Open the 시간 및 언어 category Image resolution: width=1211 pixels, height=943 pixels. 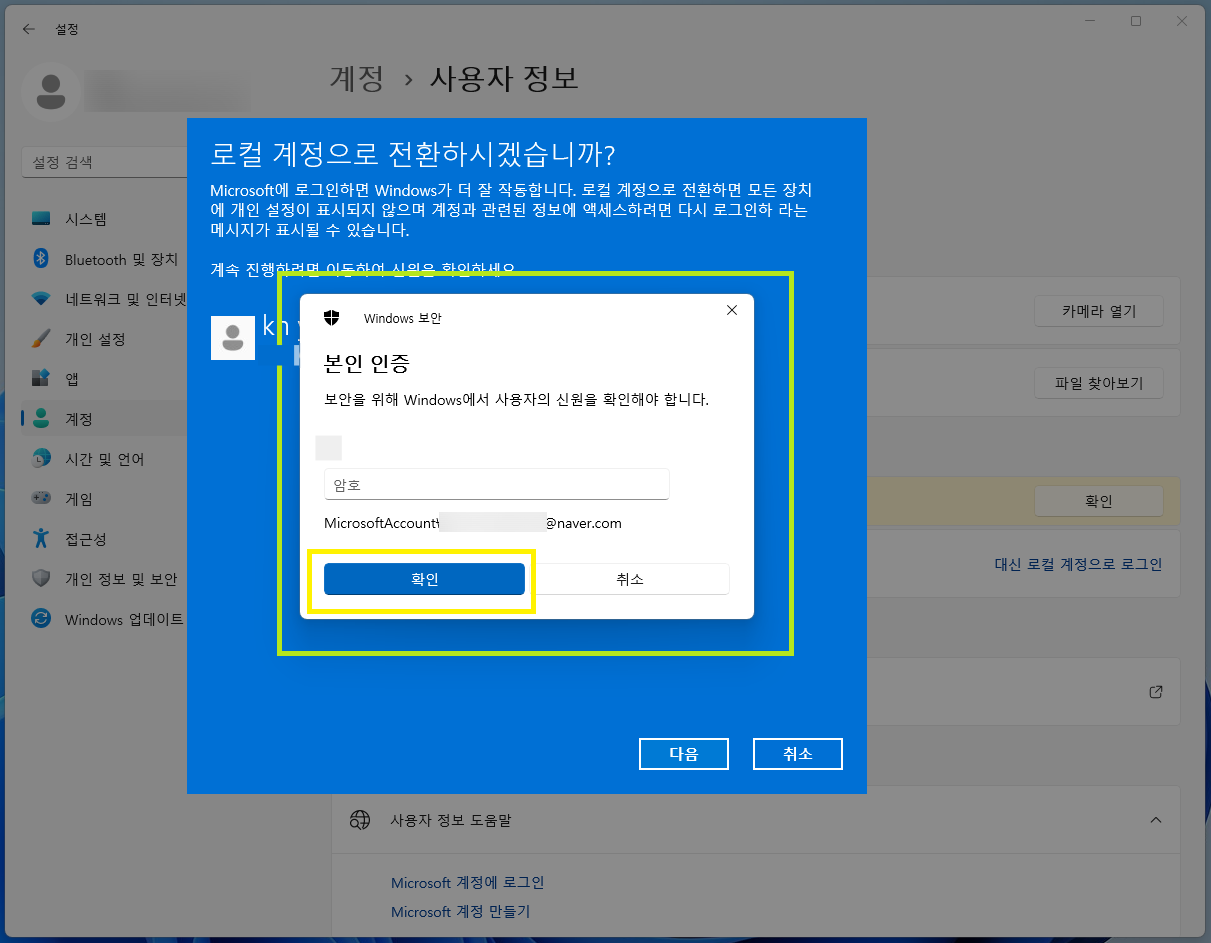[104, 459]
